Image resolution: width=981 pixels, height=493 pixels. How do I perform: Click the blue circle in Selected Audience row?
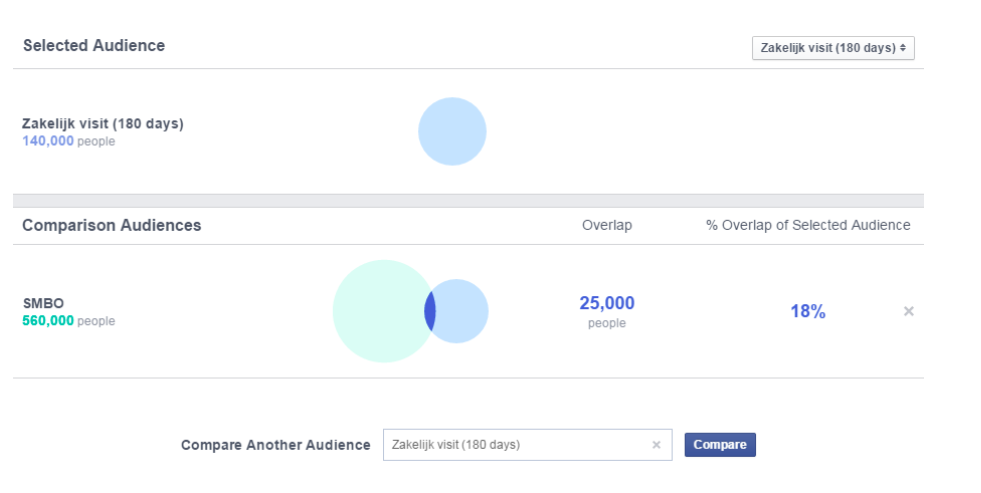pos(452,131)
